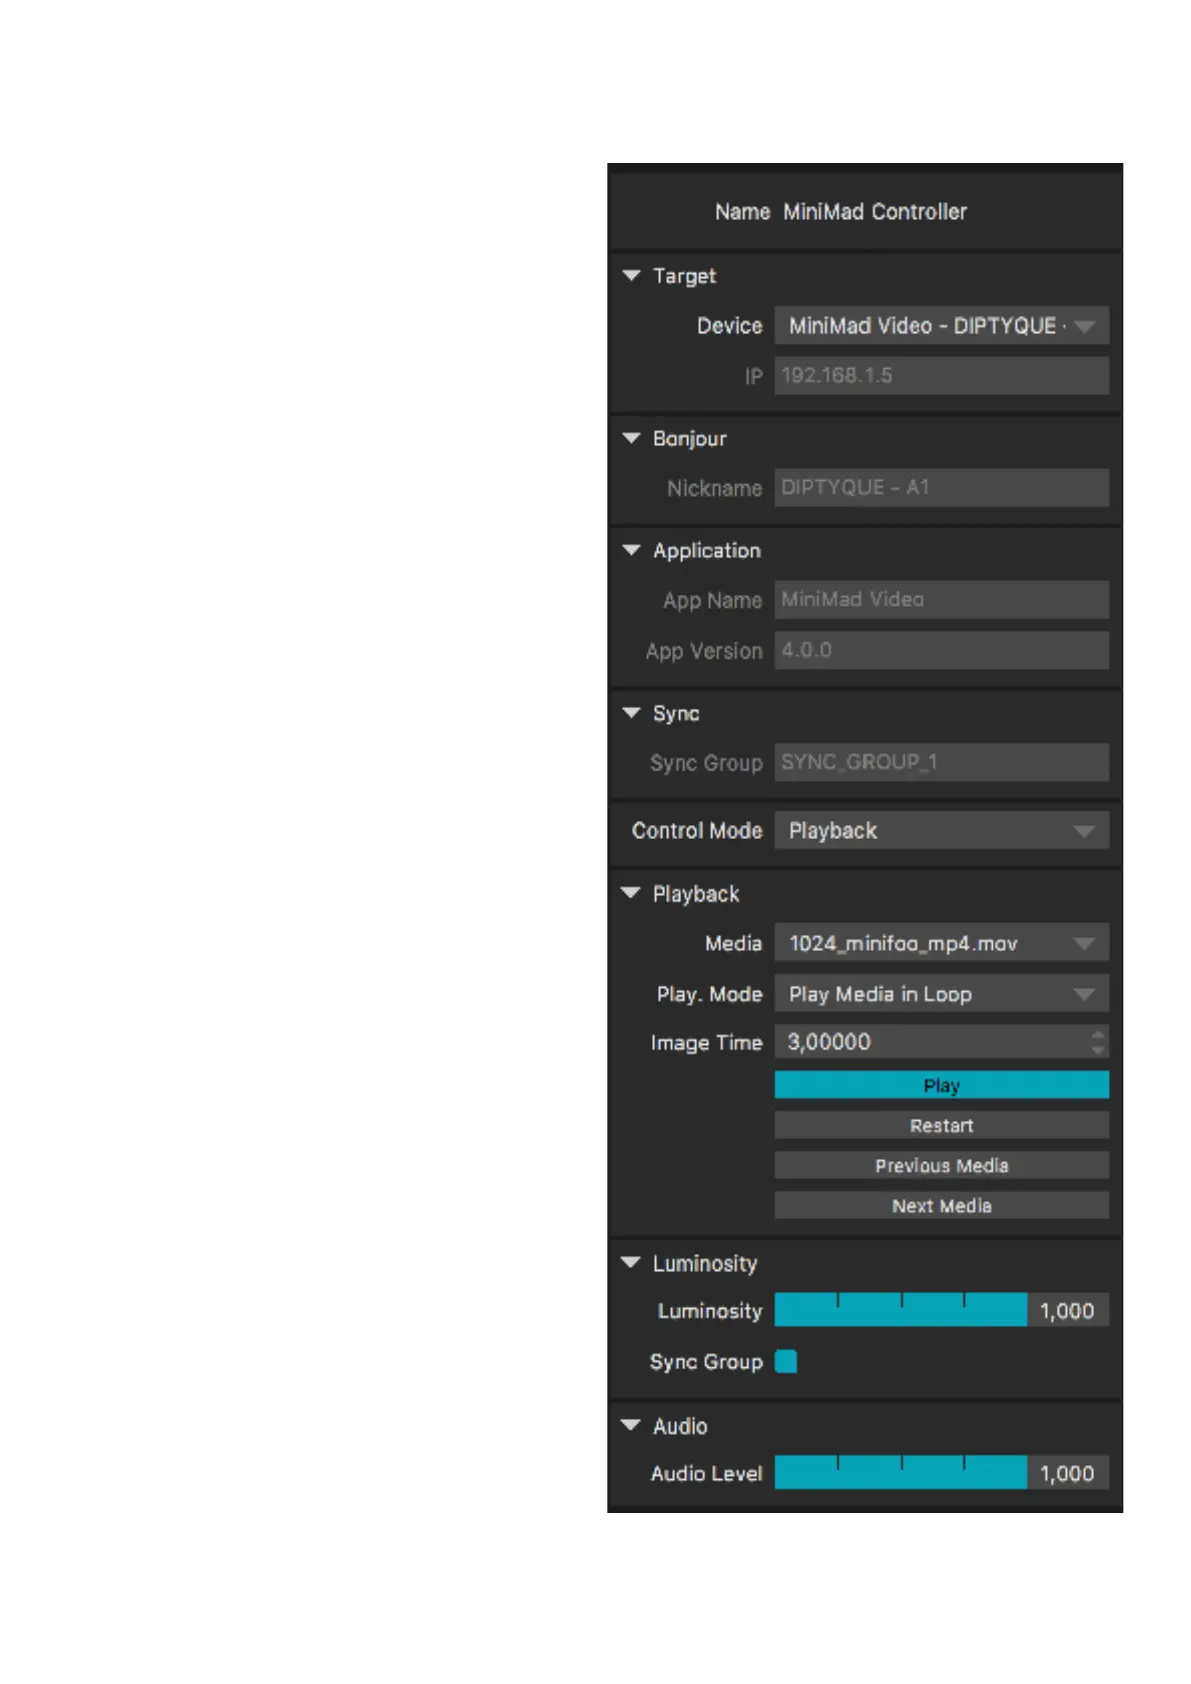
Task: Click the Audio Level slider bar
Action: tap(900, 1474)
